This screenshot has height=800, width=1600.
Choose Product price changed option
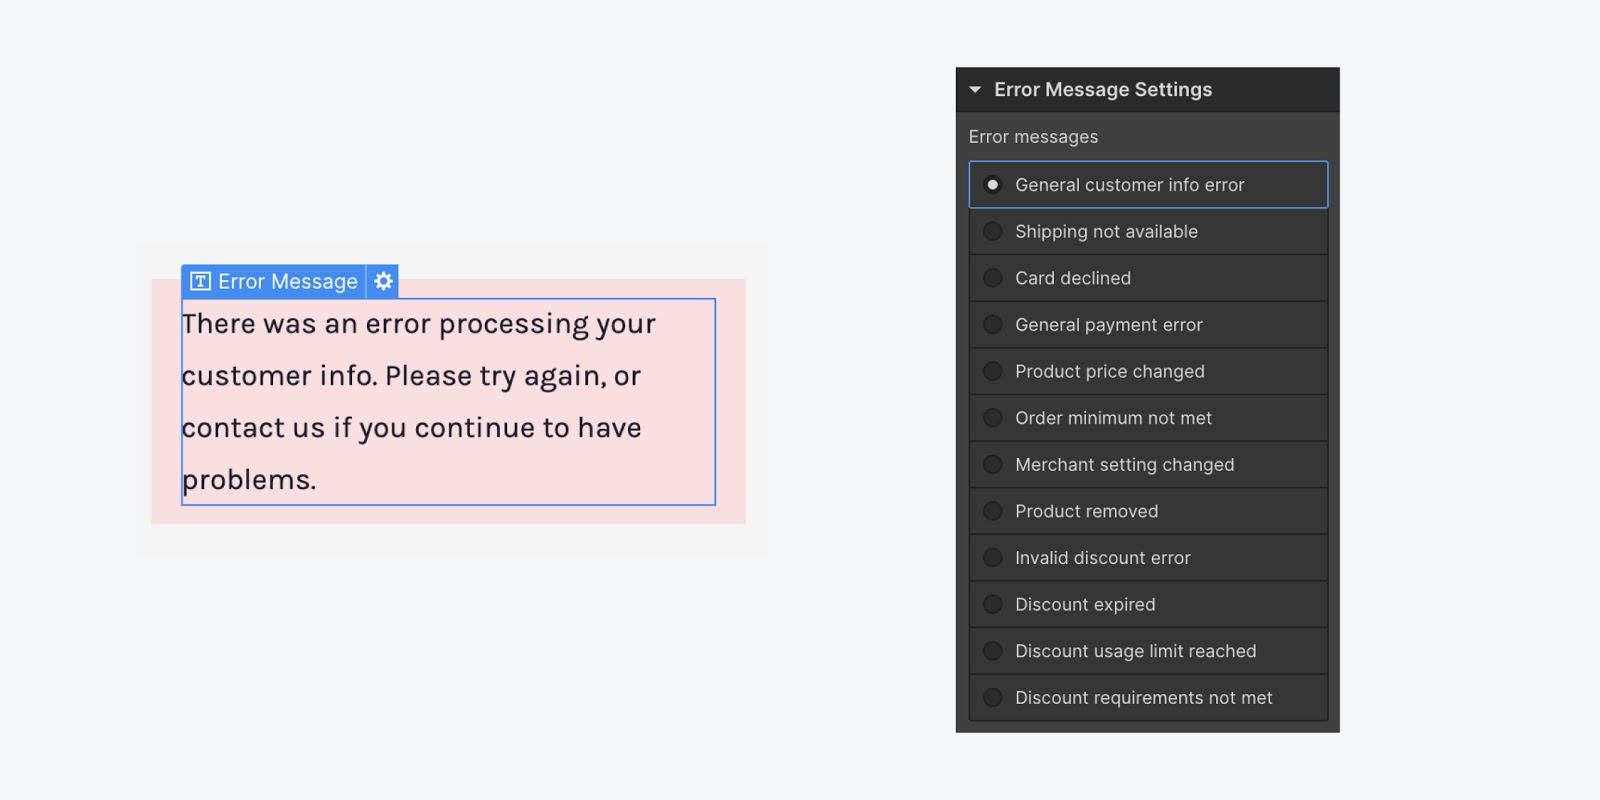click(x=1148, y=372)
